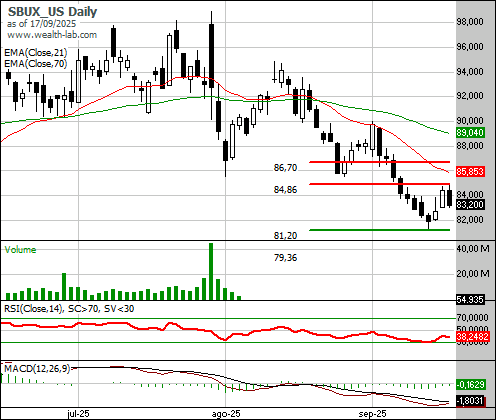This screenshot has height=420, width=496.
Task: Click the 40,00 M volume axis label
Action: pos(473,248)
